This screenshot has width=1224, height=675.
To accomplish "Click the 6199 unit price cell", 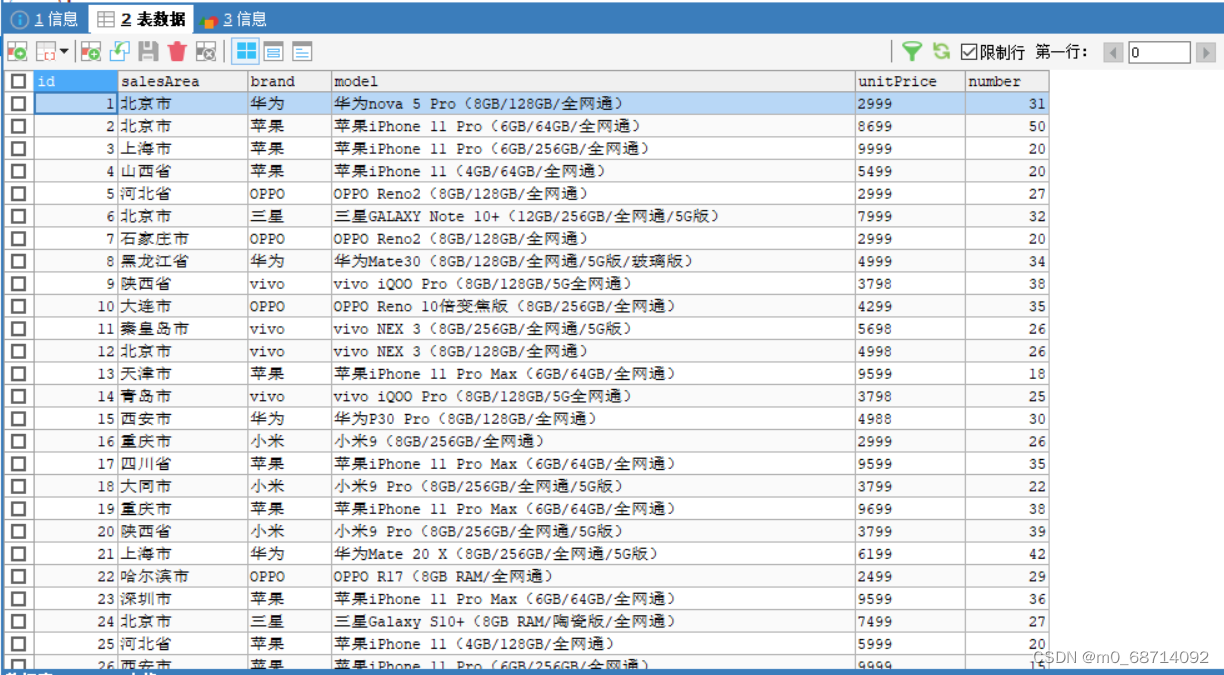I will 910,553.
